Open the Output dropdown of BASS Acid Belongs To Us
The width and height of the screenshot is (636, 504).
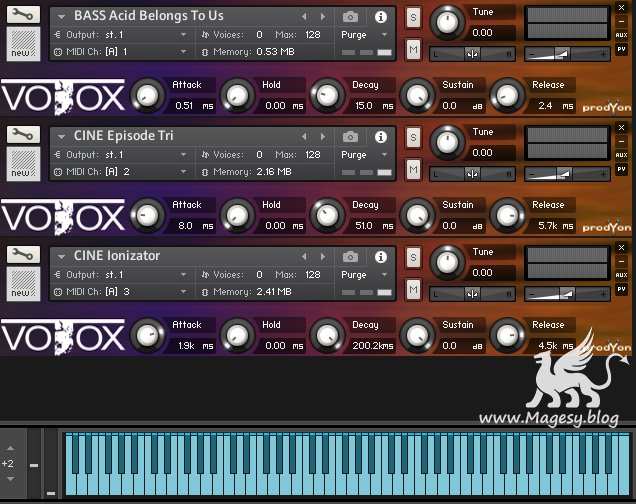point(183,35)
